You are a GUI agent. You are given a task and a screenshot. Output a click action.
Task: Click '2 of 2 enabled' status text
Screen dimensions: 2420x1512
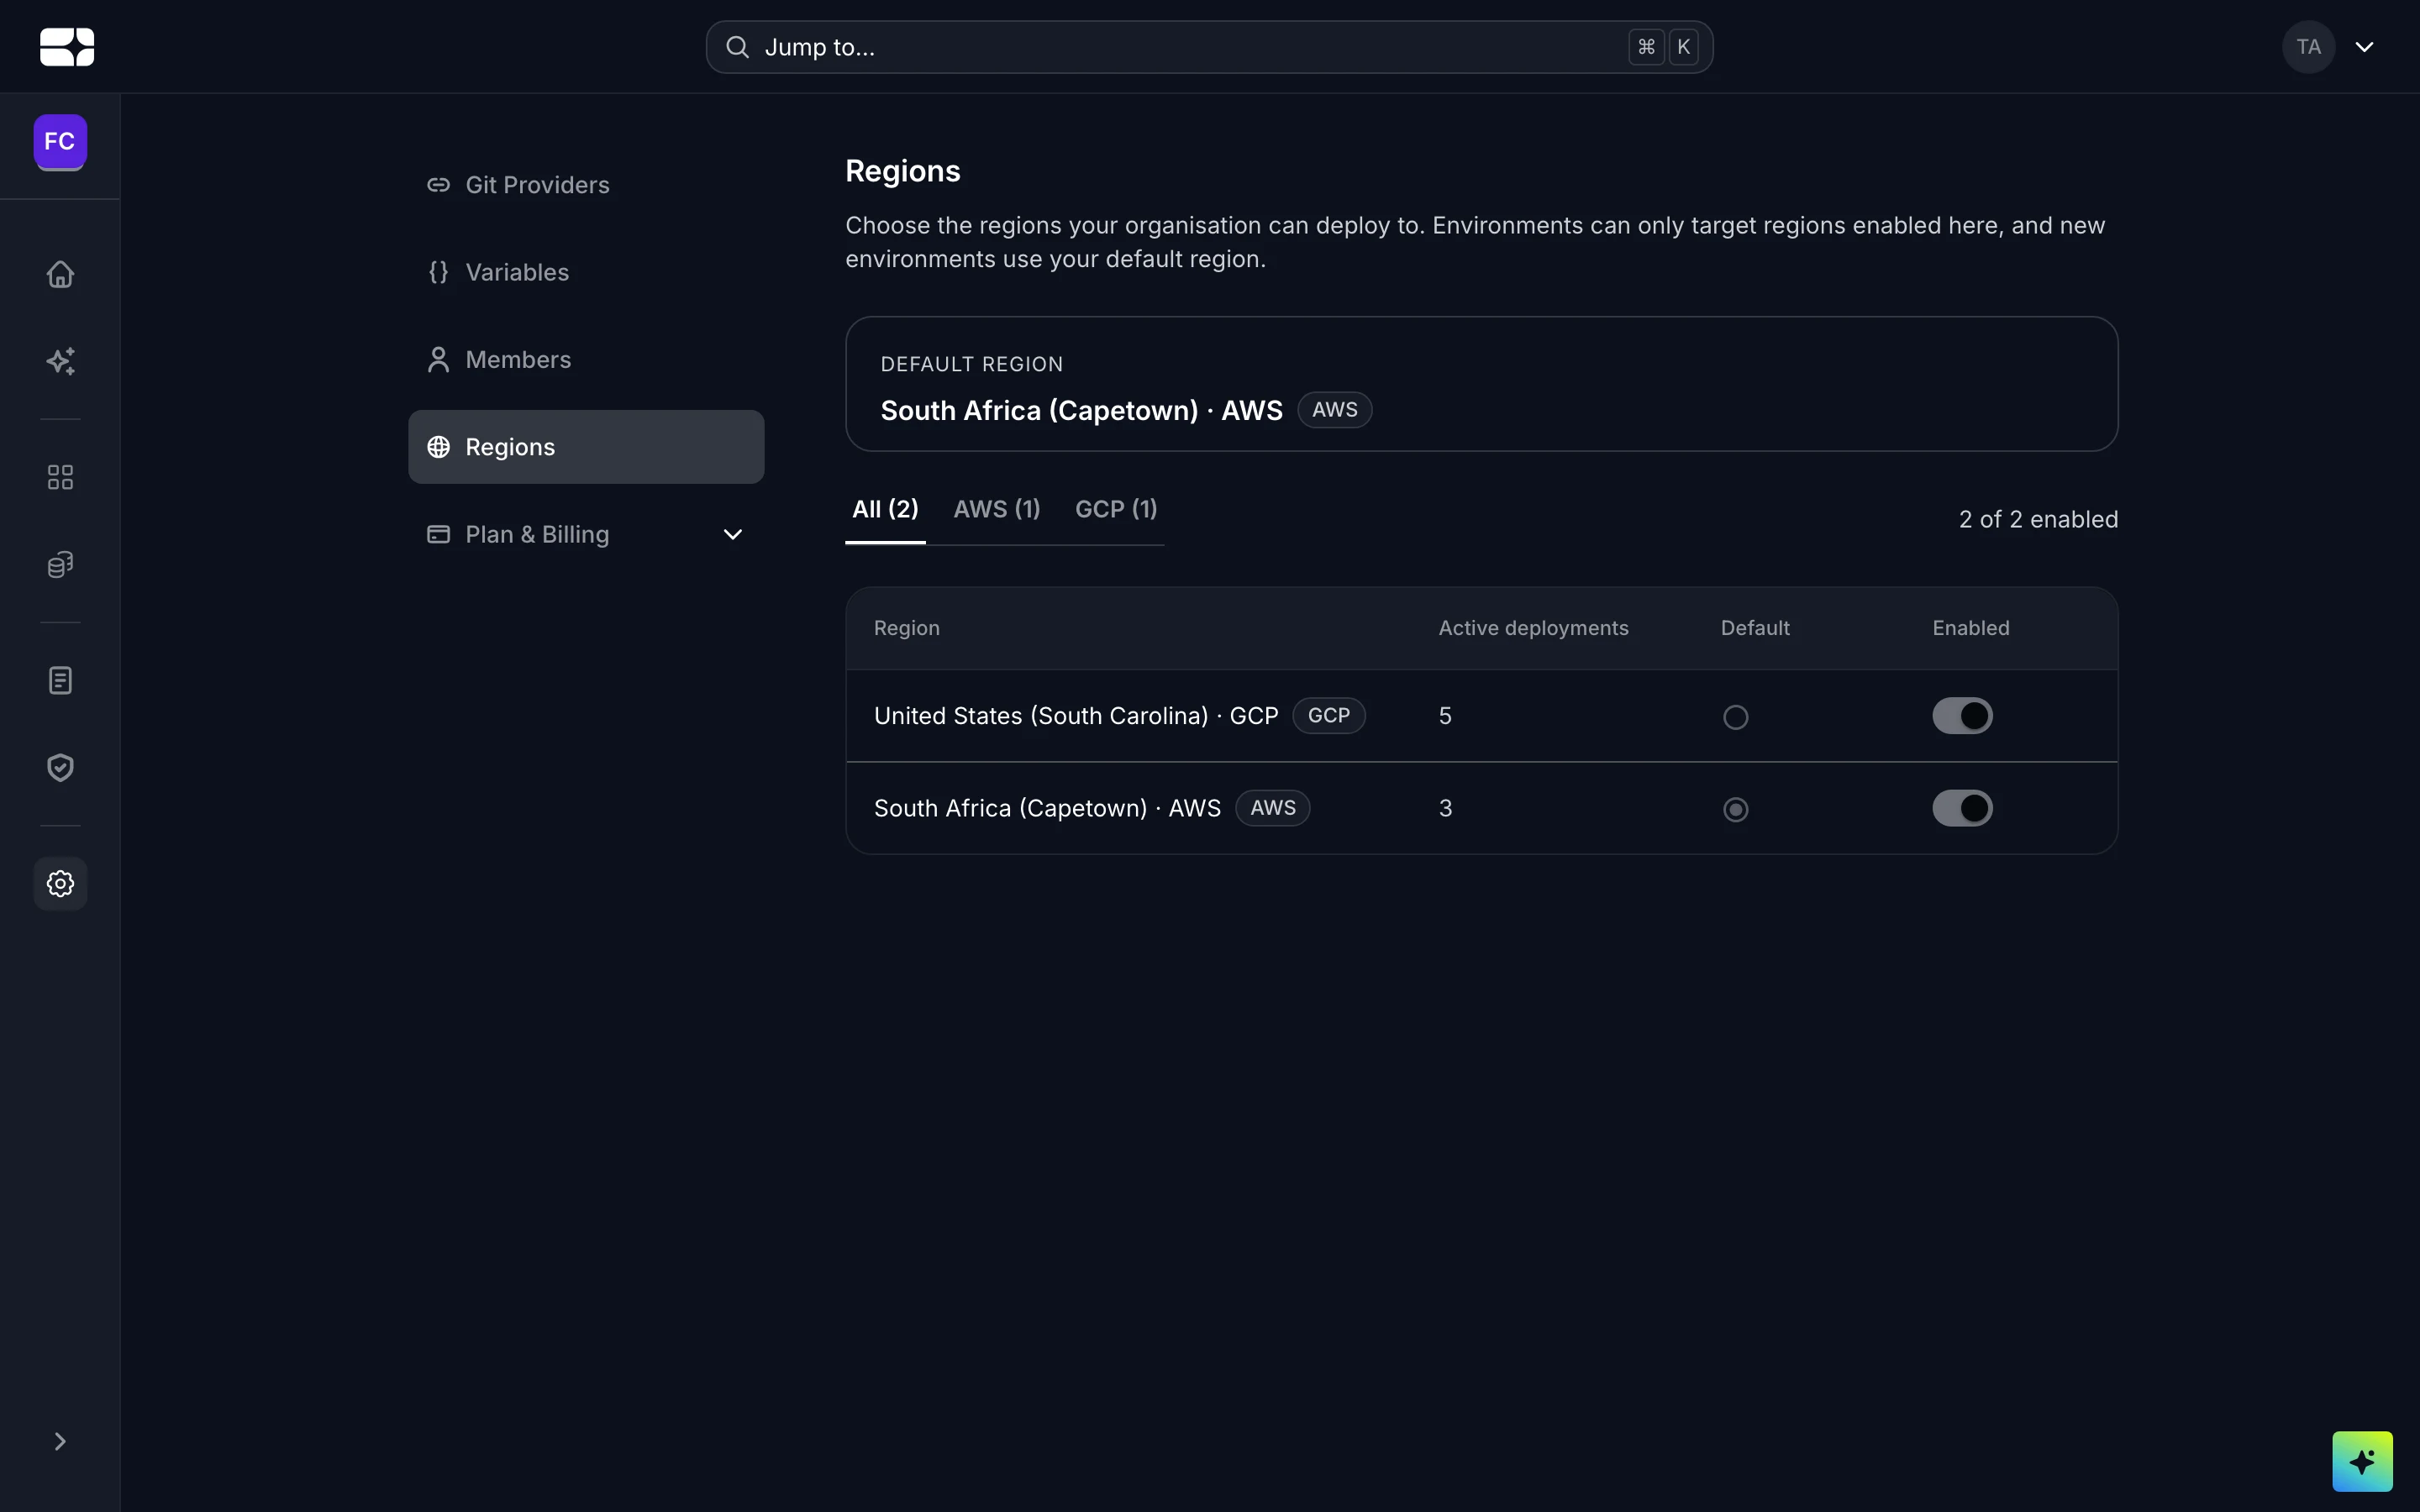click(x=2038, y=519)
